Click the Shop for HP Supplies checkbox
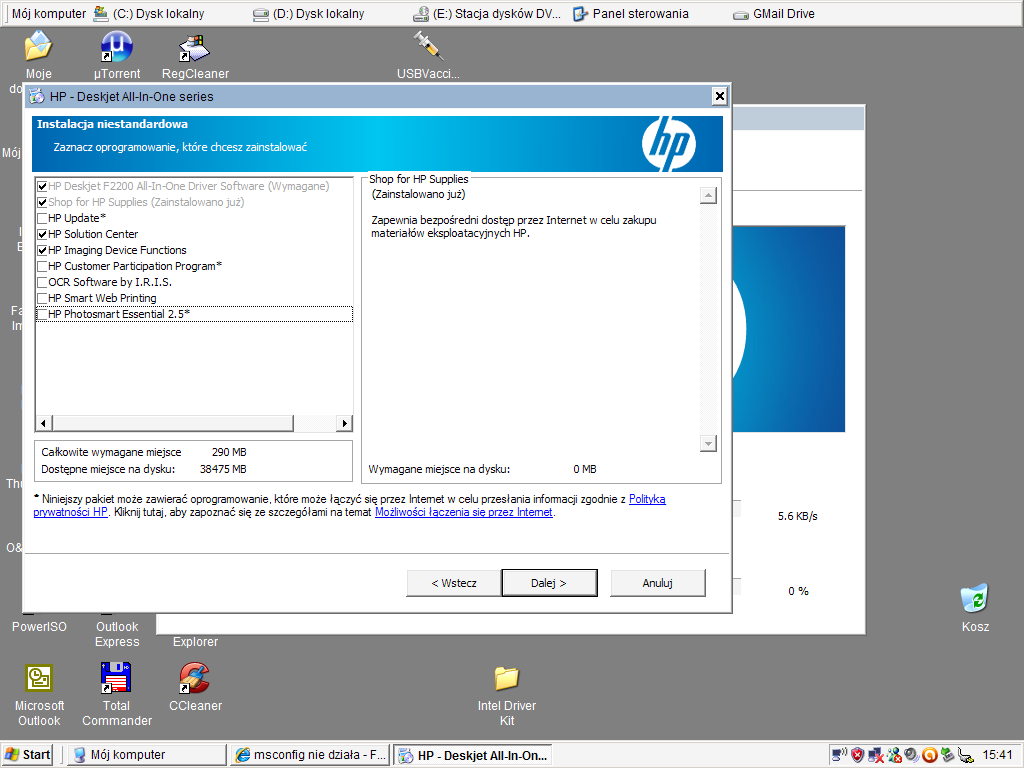The height and width of the screenshot is (768, 1024). click(x=42, y=202)
